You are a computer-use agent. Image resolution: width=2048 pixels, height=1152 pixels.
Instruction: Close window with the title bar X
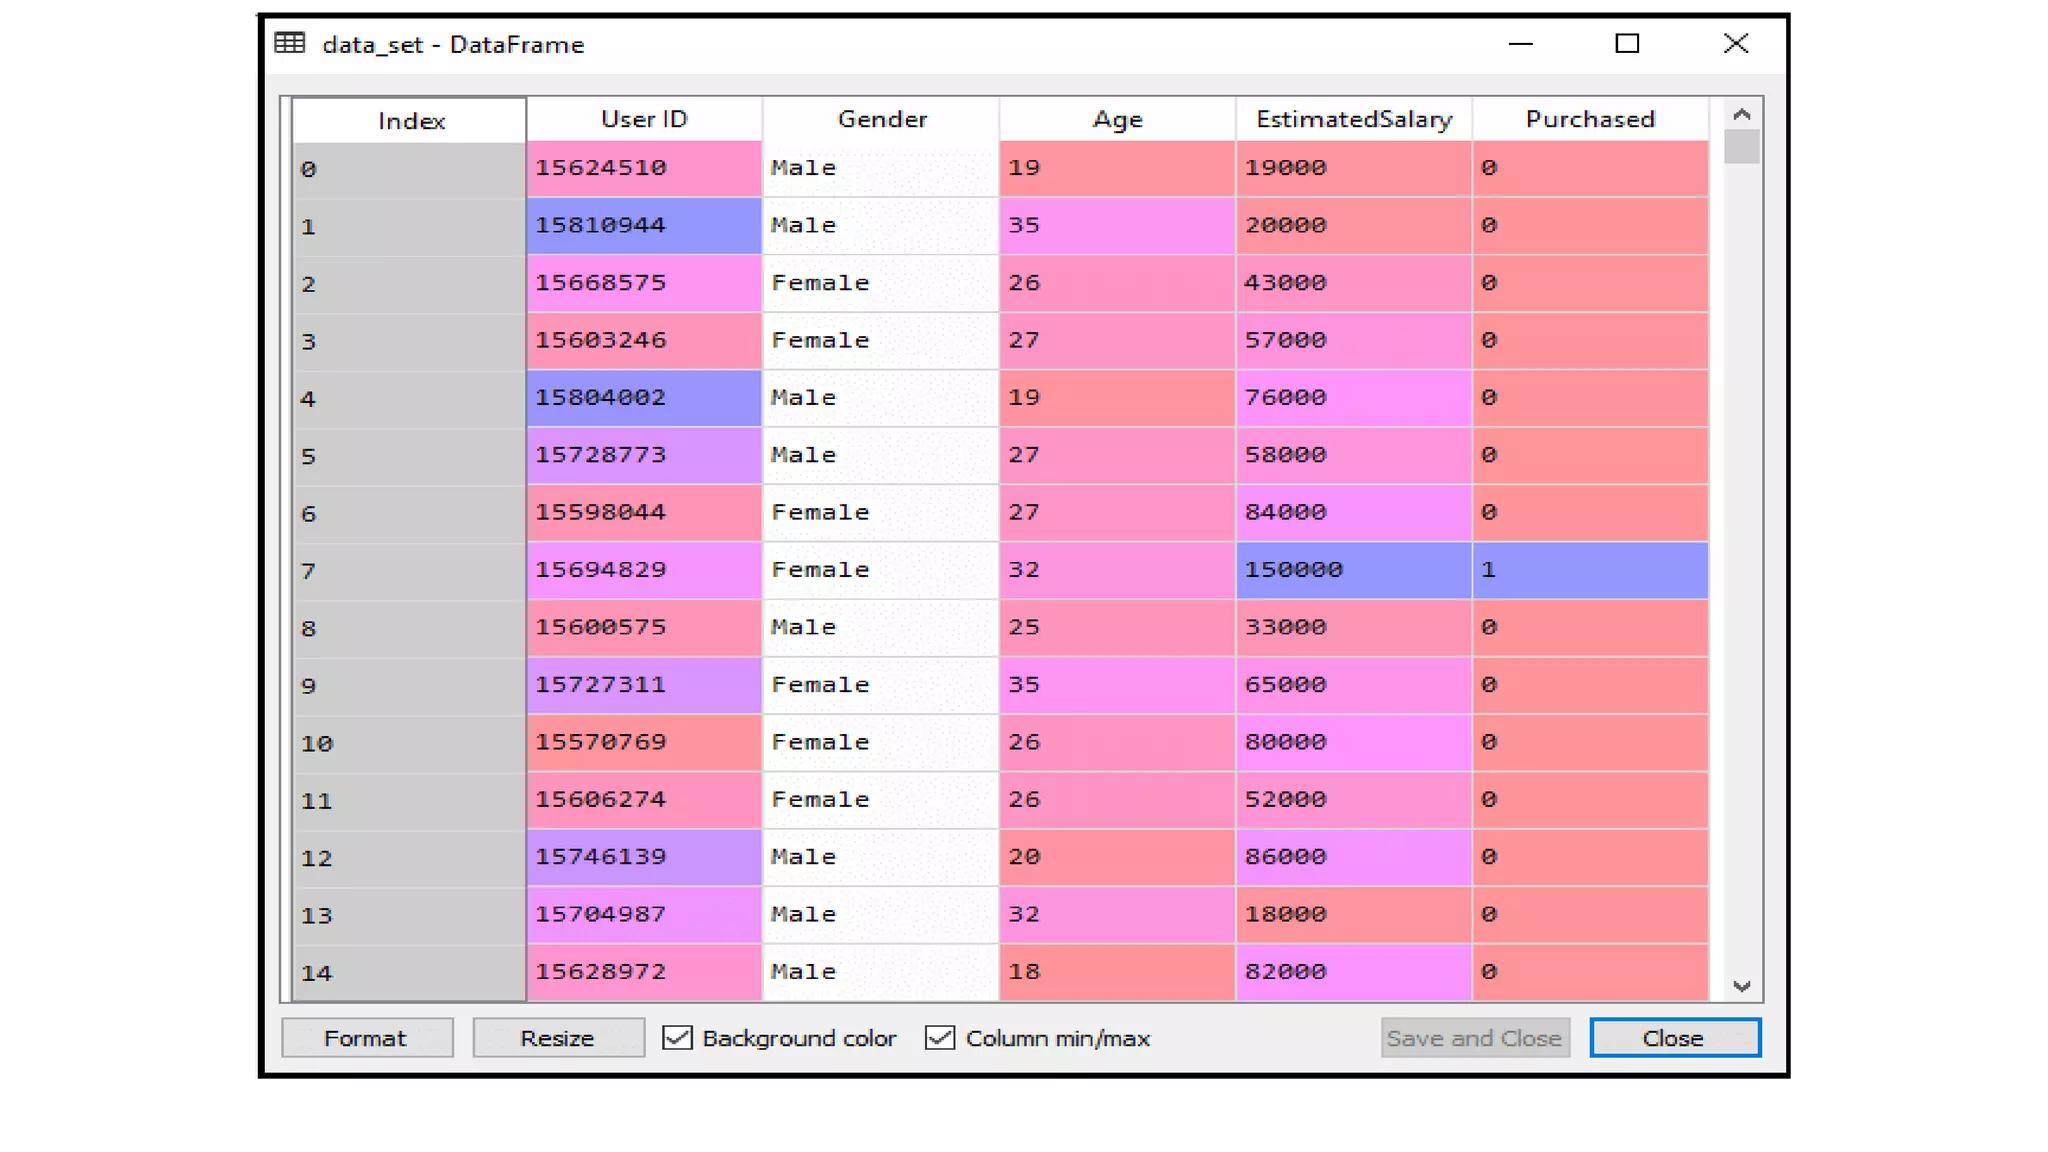pos(1736,44)
